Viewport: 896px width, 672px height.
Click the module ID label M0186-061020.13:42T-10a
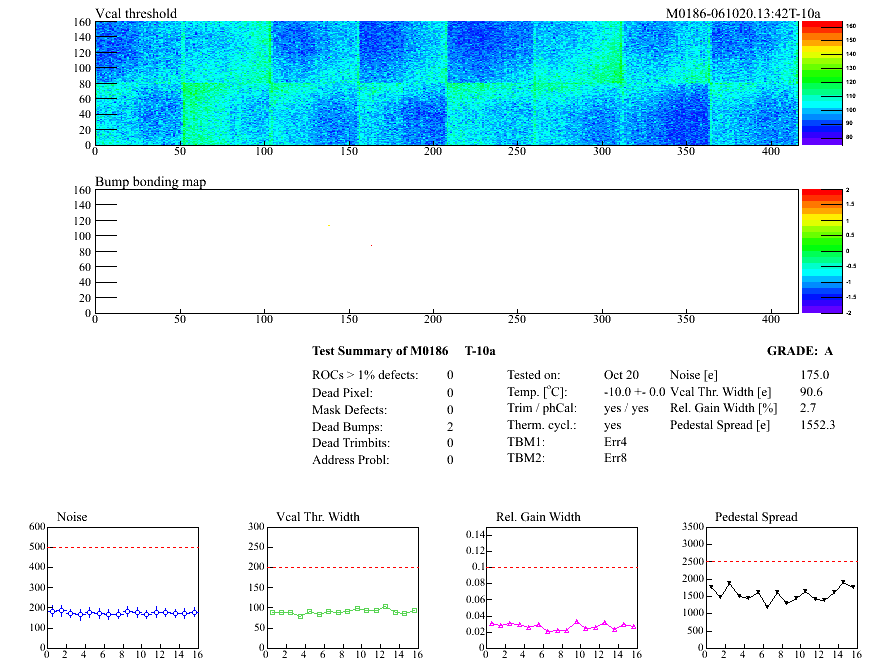[743, 13]
